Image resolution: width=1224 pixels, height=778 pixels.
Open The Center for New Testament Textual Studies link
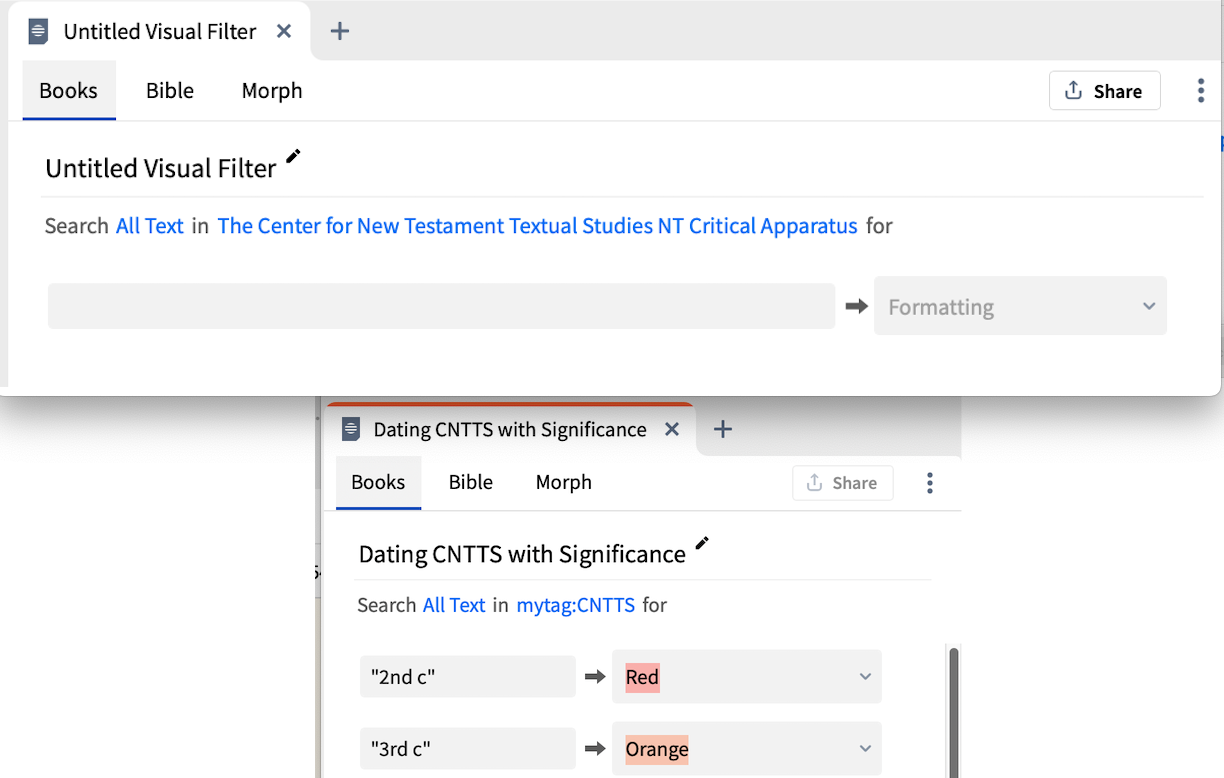tap(538, 226)
